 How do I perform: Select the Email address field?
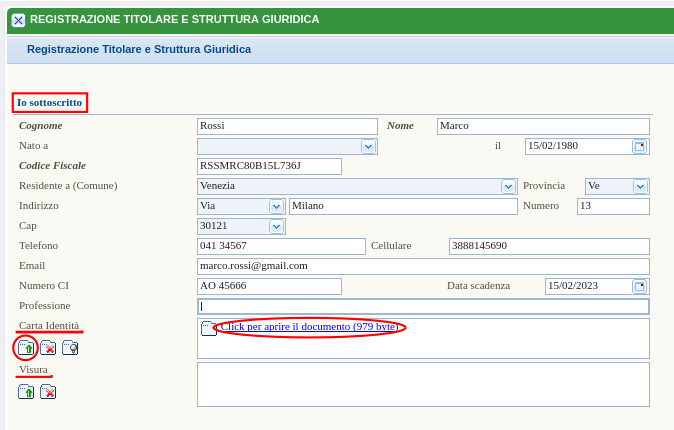[x=423, y=266]
